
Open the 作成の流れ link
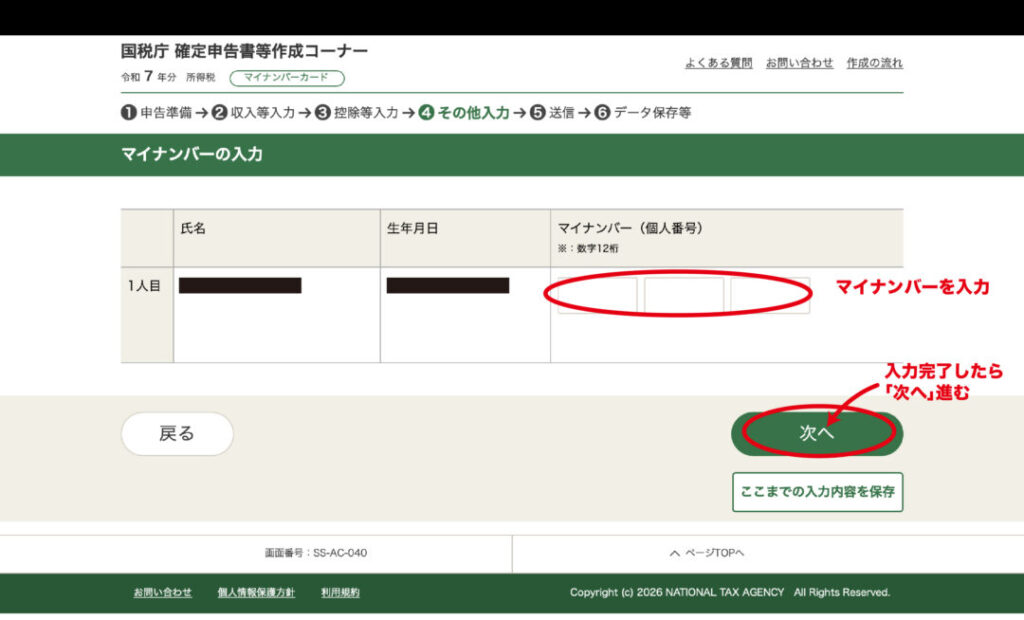[x=874, y=63]
